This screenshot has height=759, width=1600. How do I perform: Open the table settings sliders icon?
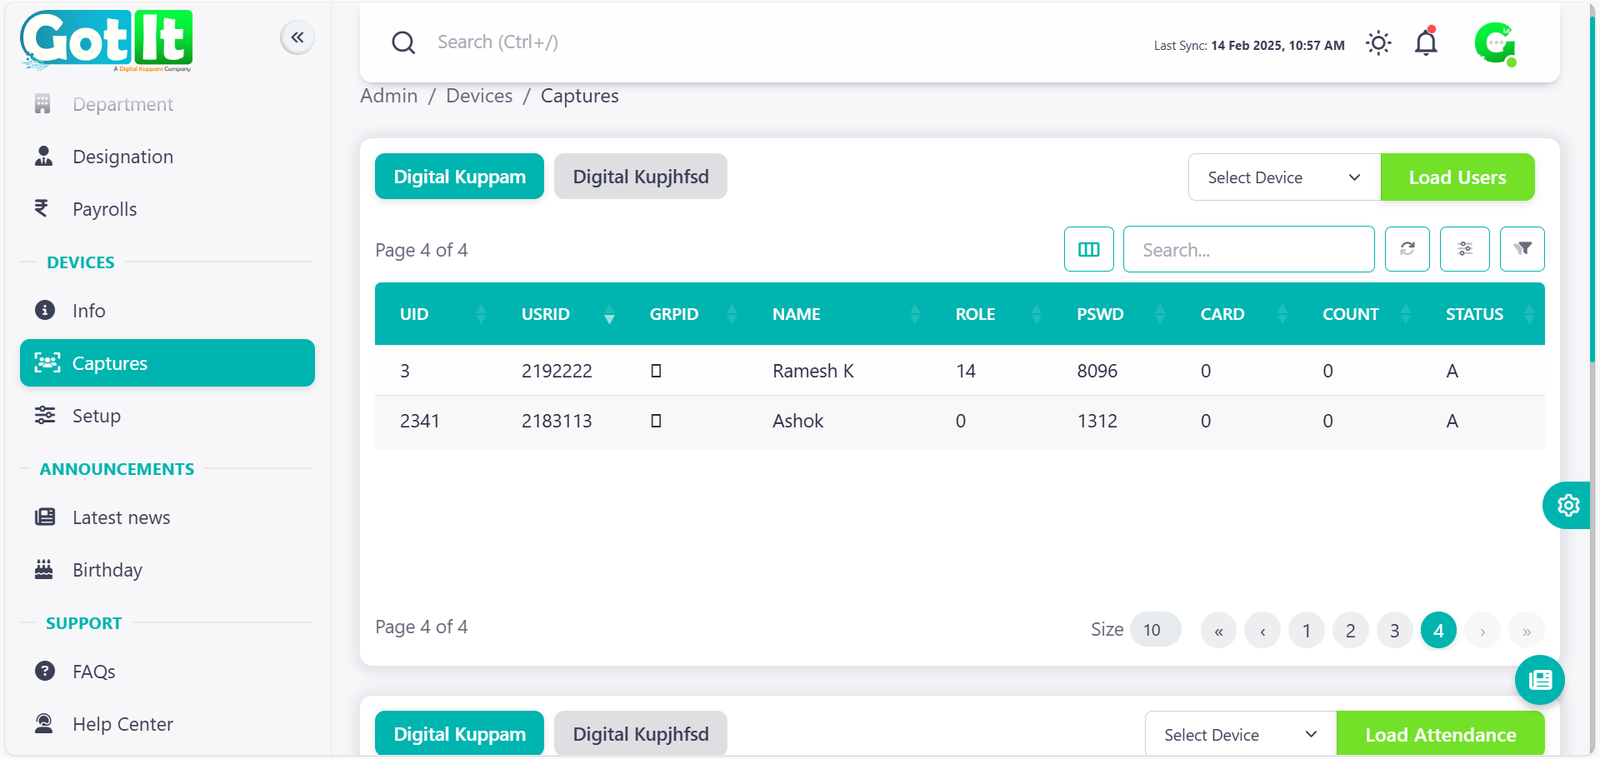point(1464,249)
